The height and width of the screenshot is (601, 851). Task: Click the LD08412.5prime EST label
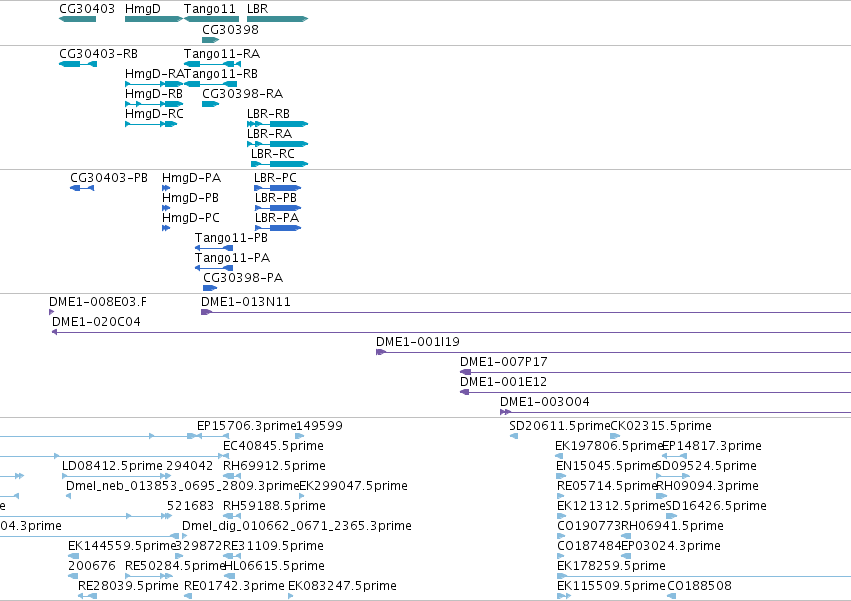click(x=112, y=466)
